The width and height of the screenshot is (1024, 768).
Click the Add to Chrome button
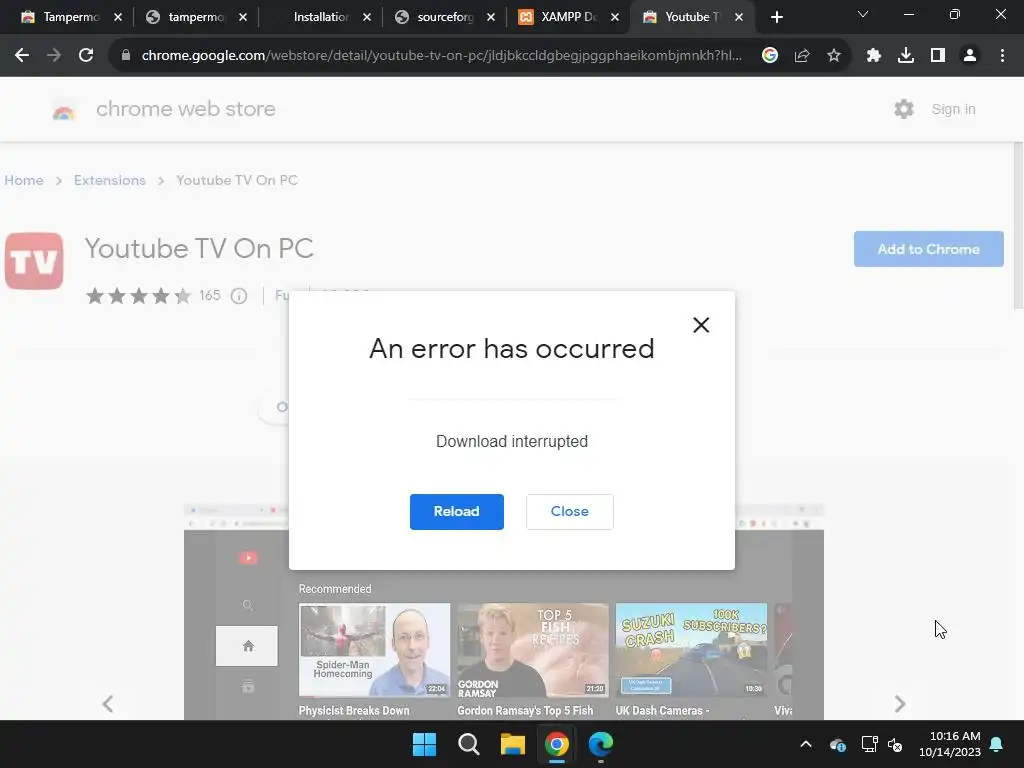928,249
